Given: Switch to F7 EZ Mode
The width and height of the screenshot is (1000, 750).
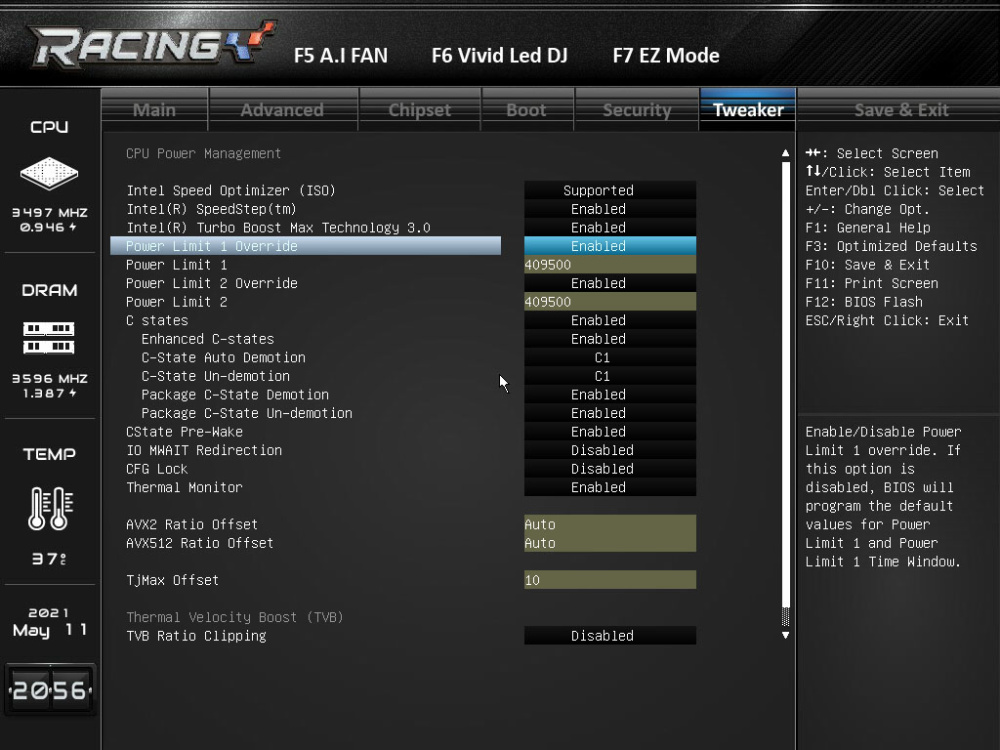Looking at the screenshot, I should (666, 55).
